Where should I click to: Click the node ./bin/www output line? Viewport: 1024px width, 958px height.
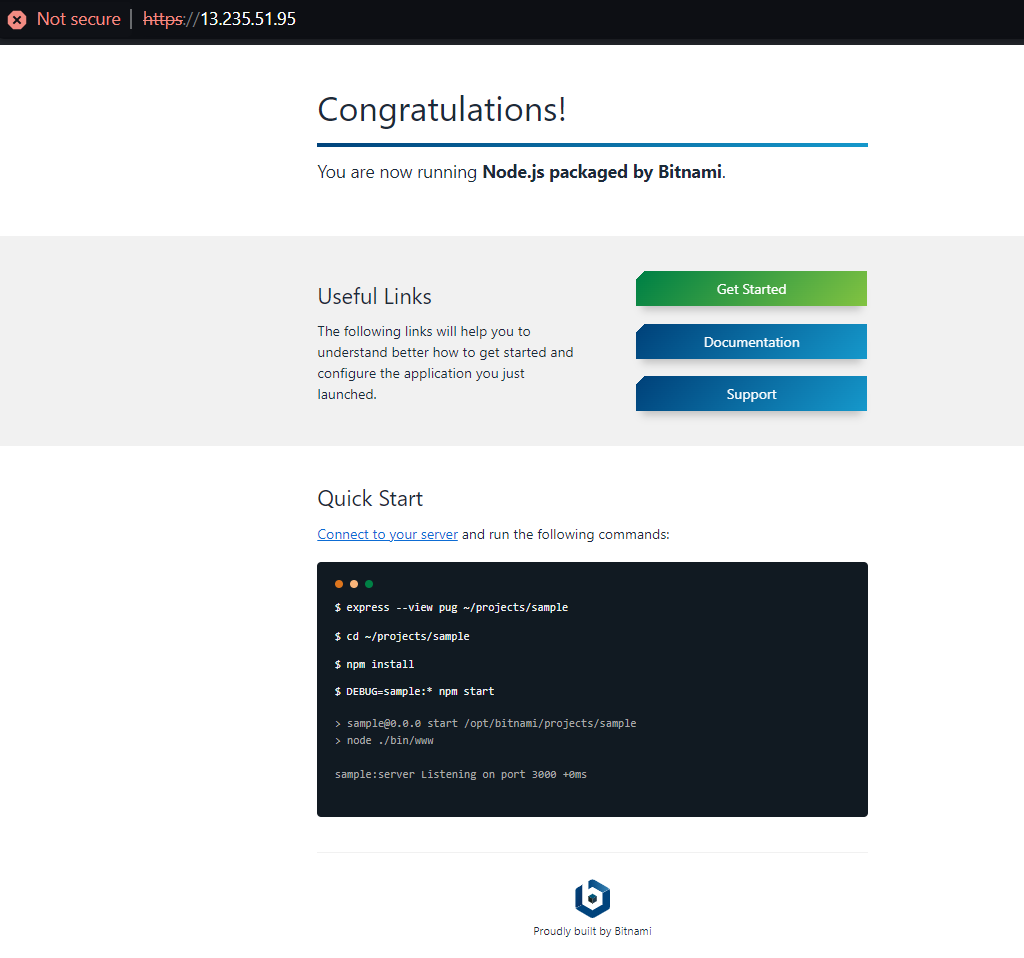coord(384,740)
